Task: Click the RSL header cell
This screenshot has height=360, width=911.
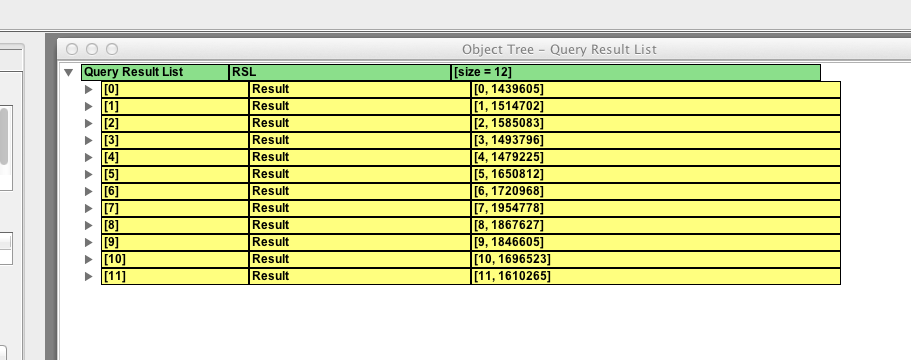Action: coord(340,73)
